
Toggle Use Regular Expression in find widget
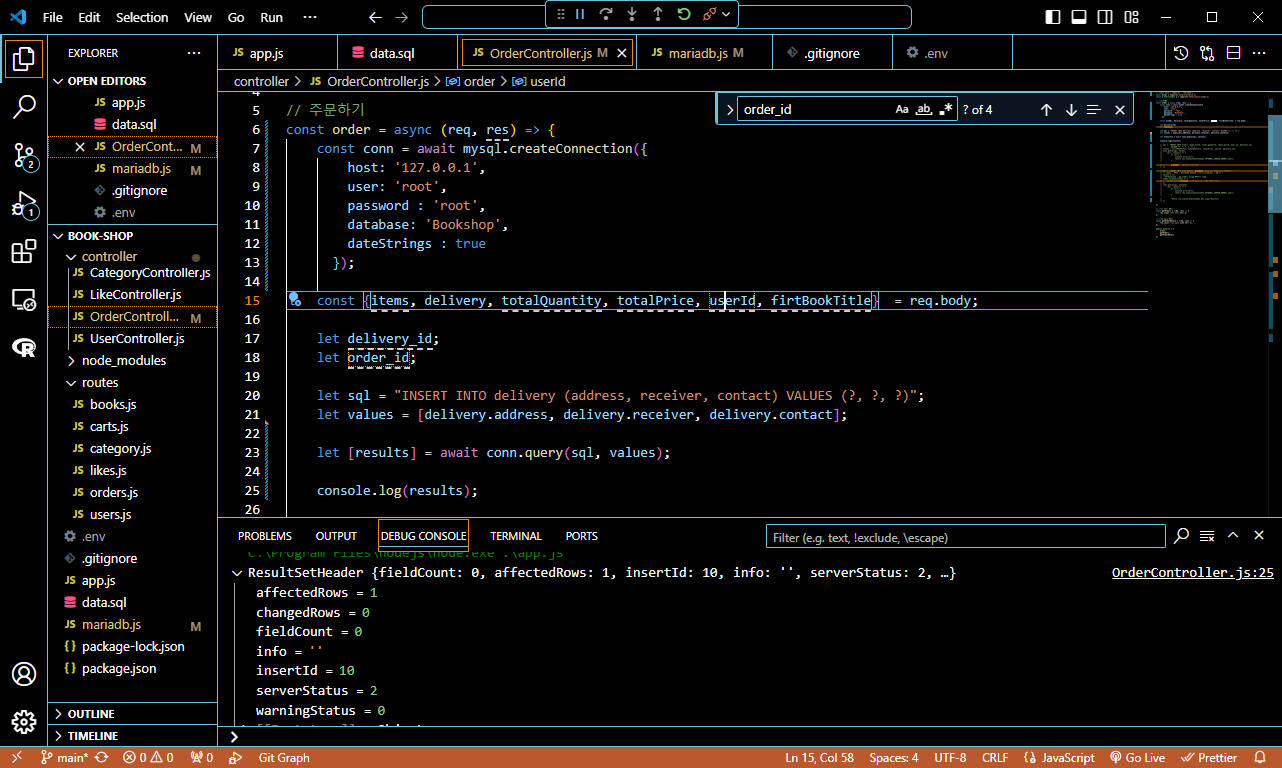[946, 109]
